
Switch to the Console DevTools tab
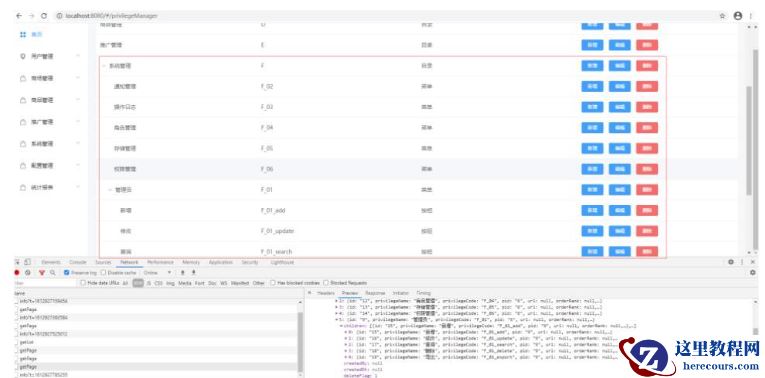[x=78, y=262]
